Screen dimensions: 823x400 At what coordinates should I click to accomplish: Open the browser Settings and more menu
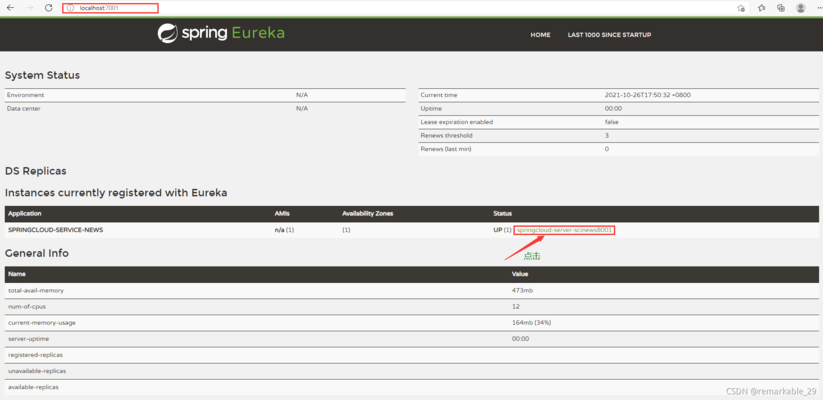(817, 8)
